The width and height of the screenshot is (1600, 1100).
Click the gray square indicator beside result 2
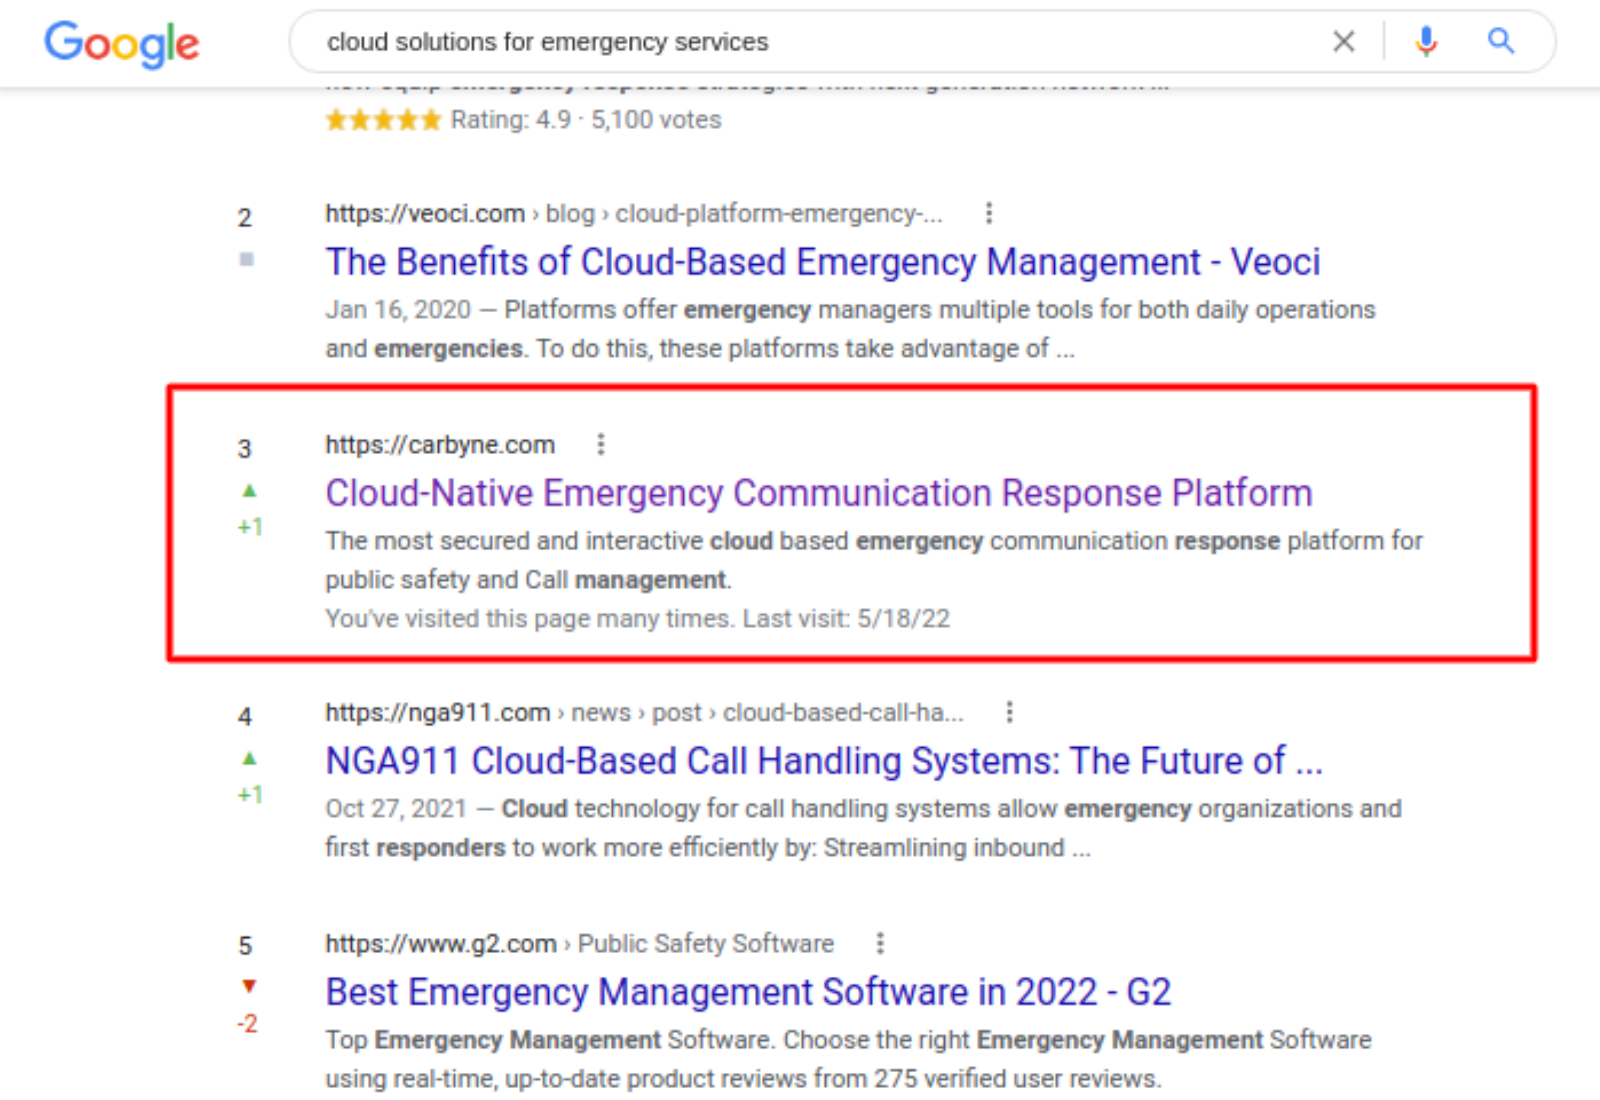pyautogui.click(x=246, y=259)
